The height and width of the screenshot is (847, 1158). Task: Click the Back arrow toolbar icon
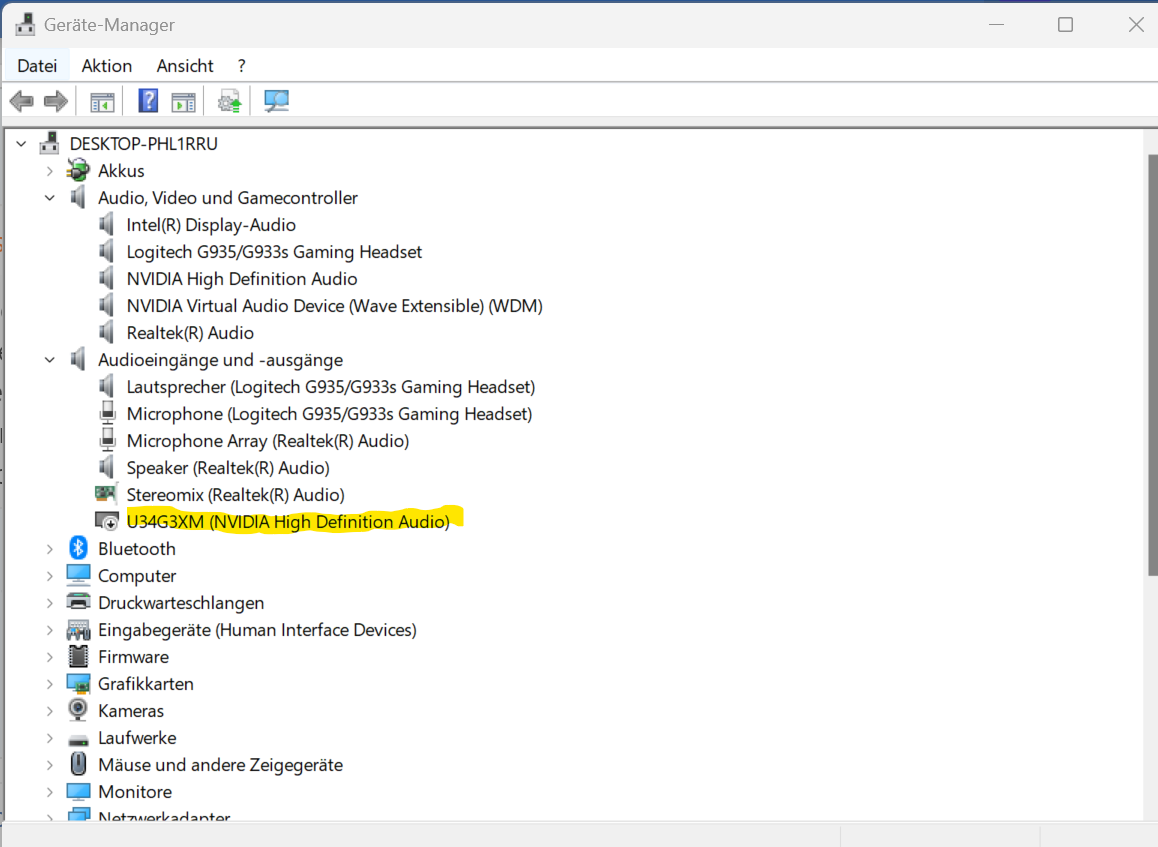pyautogui.click(x=21, y=100)
